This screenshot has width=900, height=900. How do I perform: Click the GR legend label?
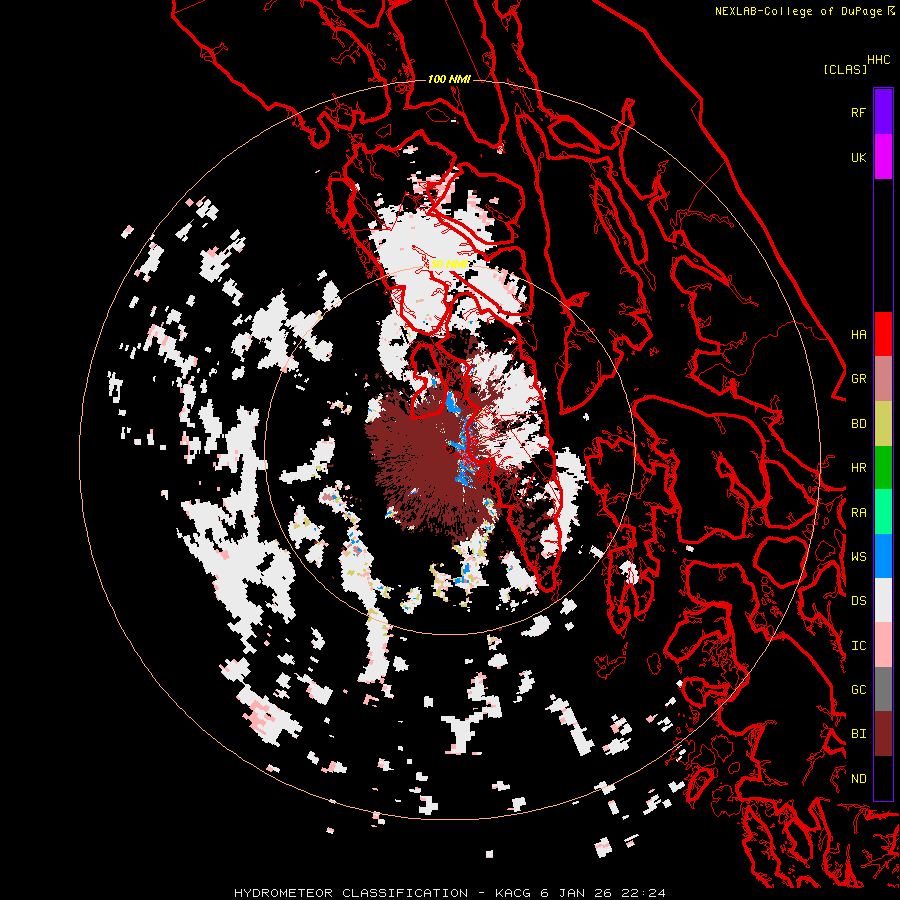tap(858, 379)
